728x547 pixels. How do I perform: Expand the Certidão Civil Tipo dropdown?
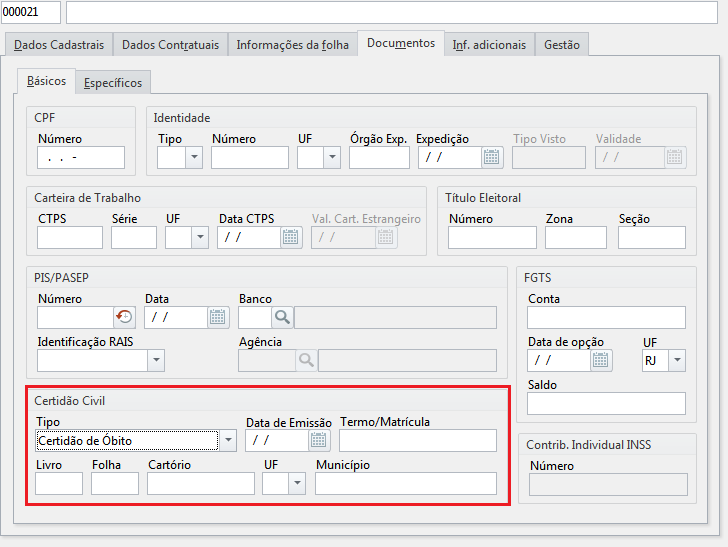tap(228, 440)
